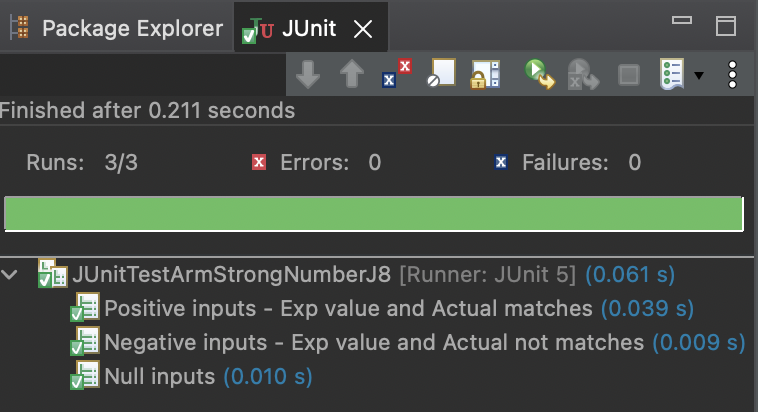Collapse JUnitTestArmStrongNumberJ8 tree node
Image resolution: width=758 pixels, height=412 pixels.
click(x=12, y=273)
